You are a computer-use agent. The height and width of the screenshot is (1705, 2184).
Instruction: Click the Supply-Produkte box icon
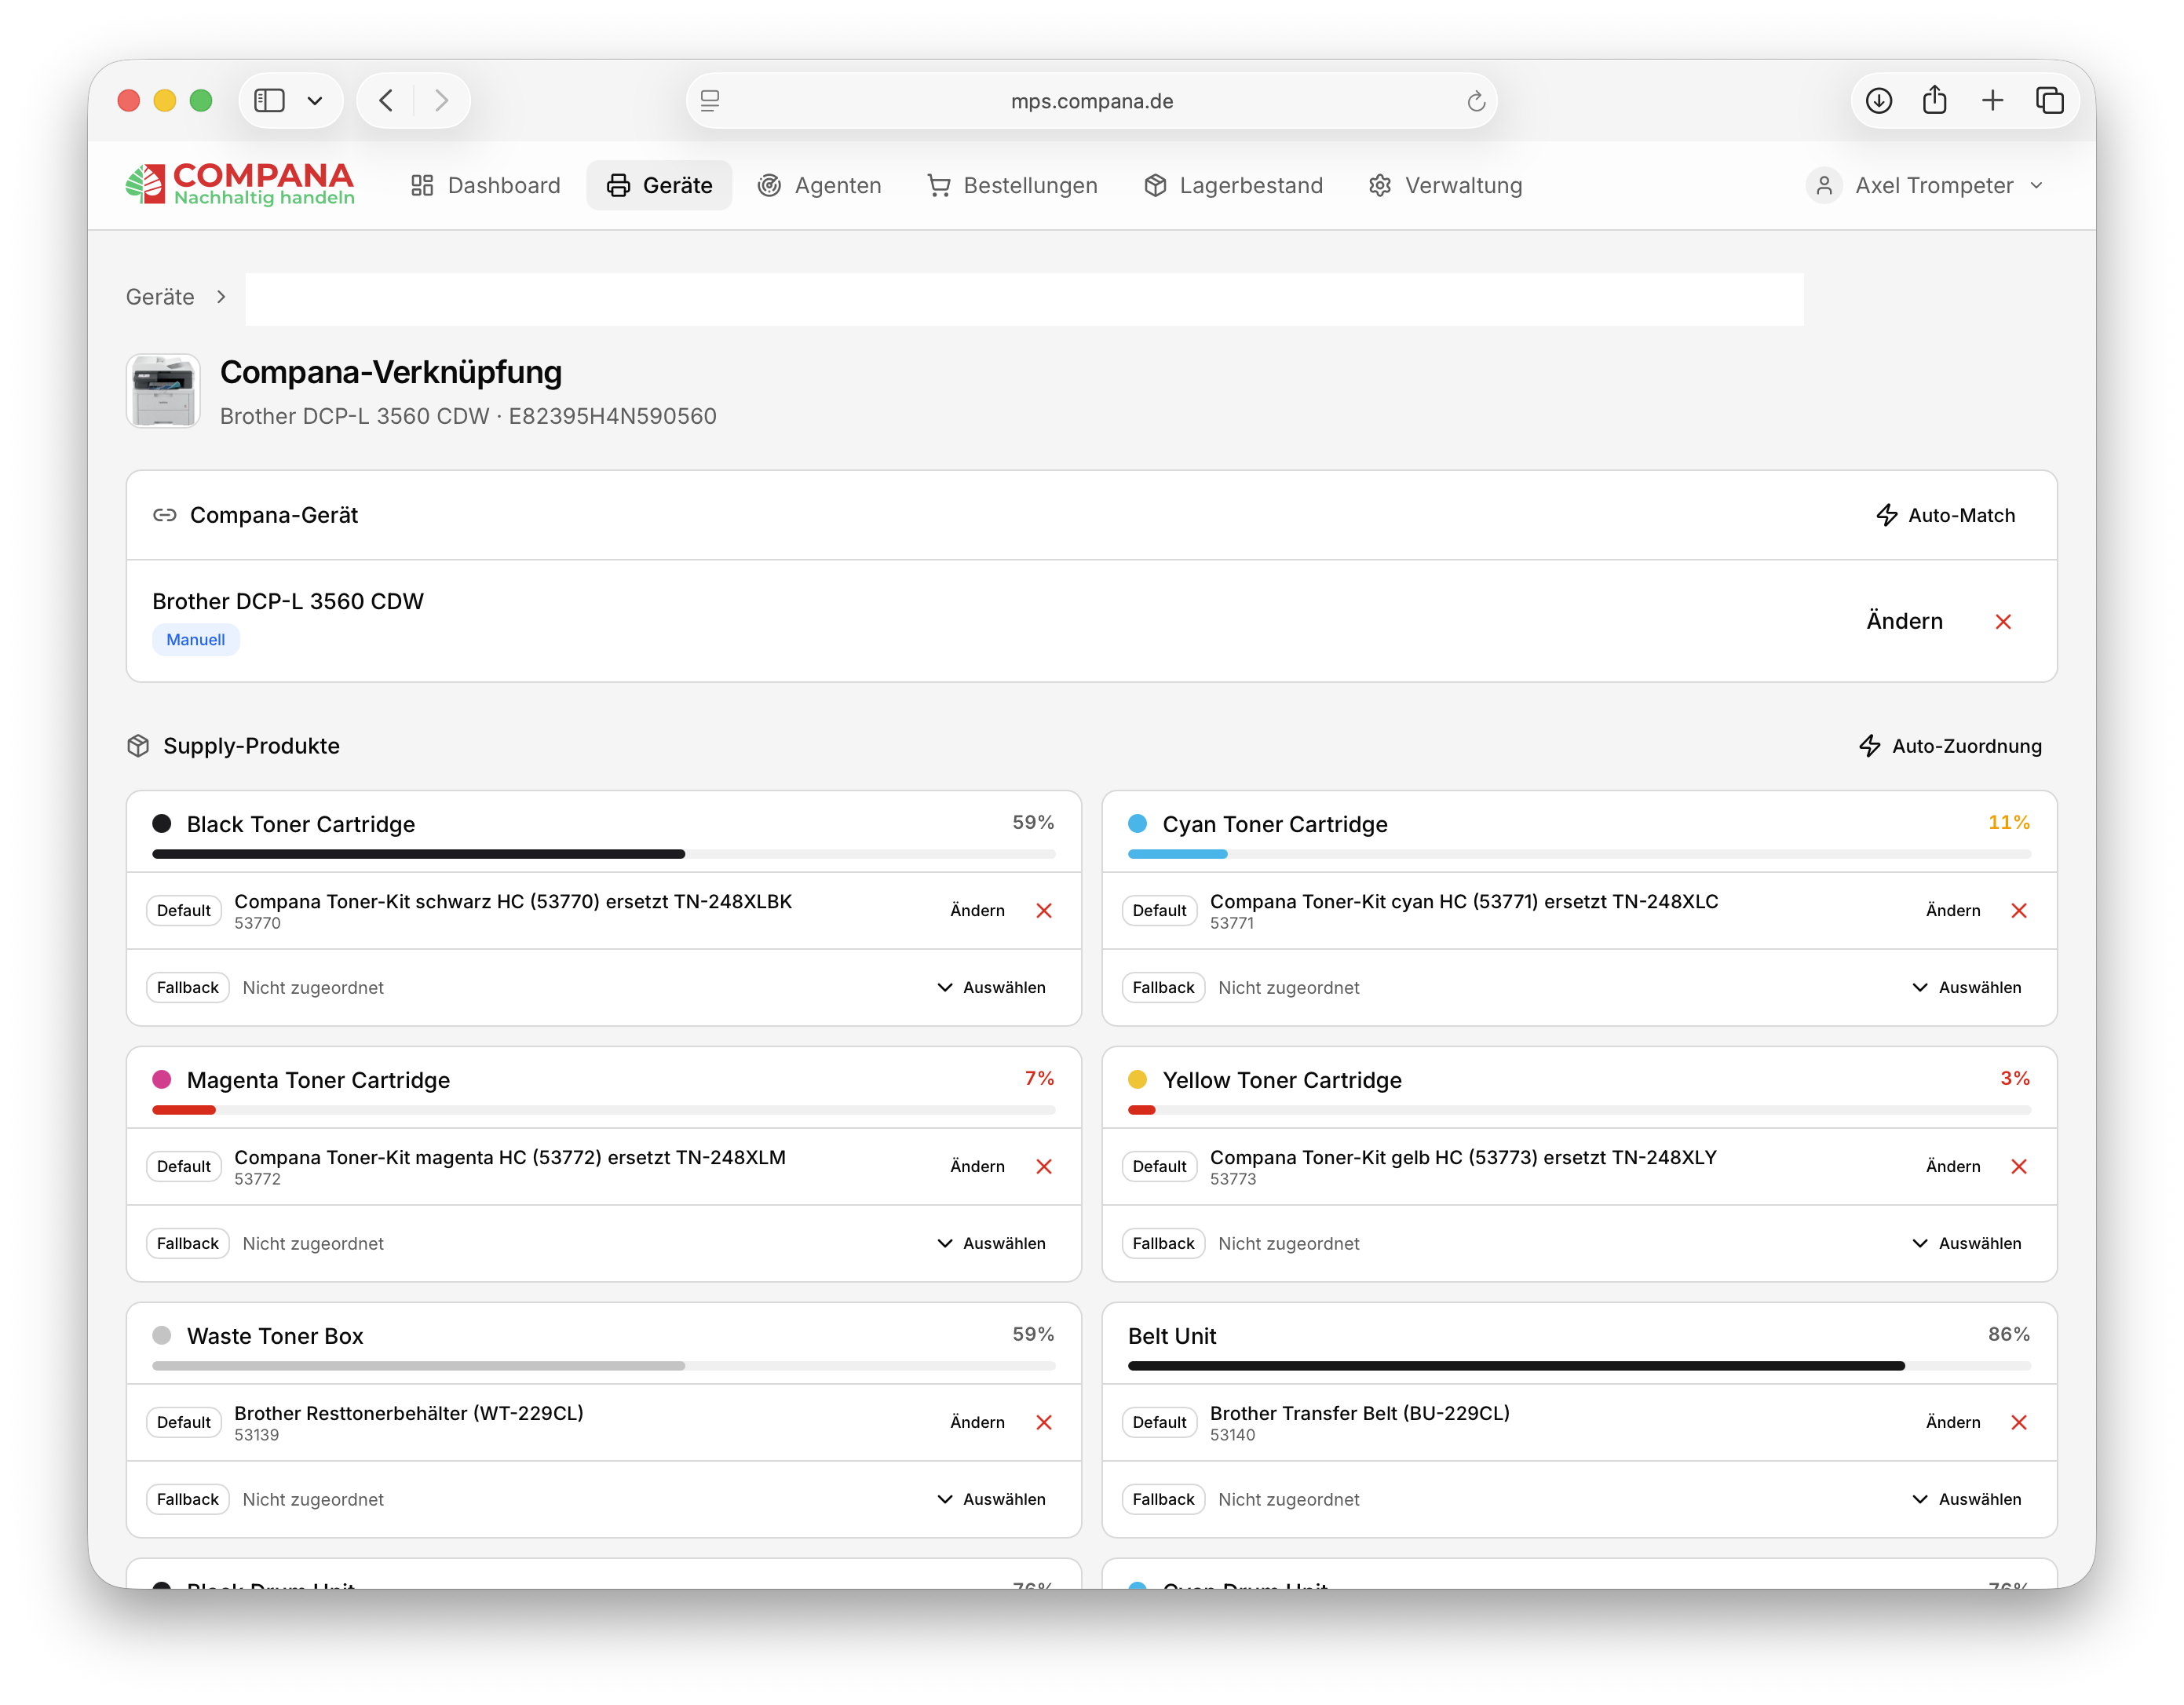click(x=138, y=746)
